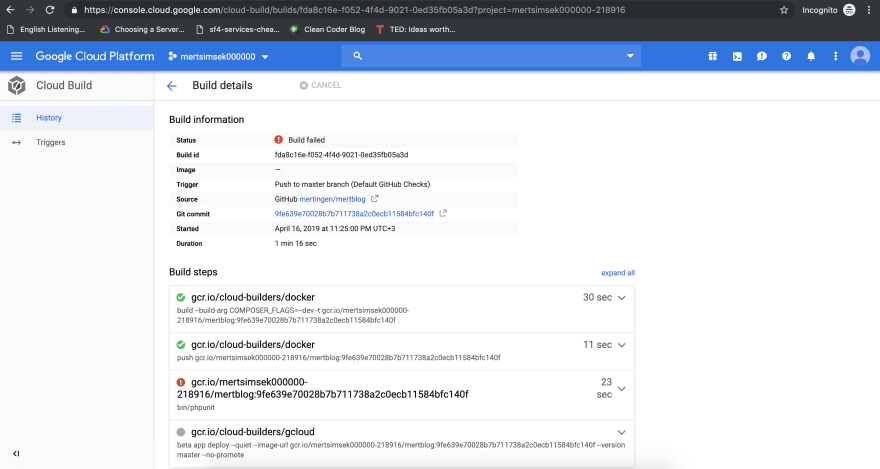Click the Cloud Build product logo
The image size is (880, 469).
click(x=17, y=85)
